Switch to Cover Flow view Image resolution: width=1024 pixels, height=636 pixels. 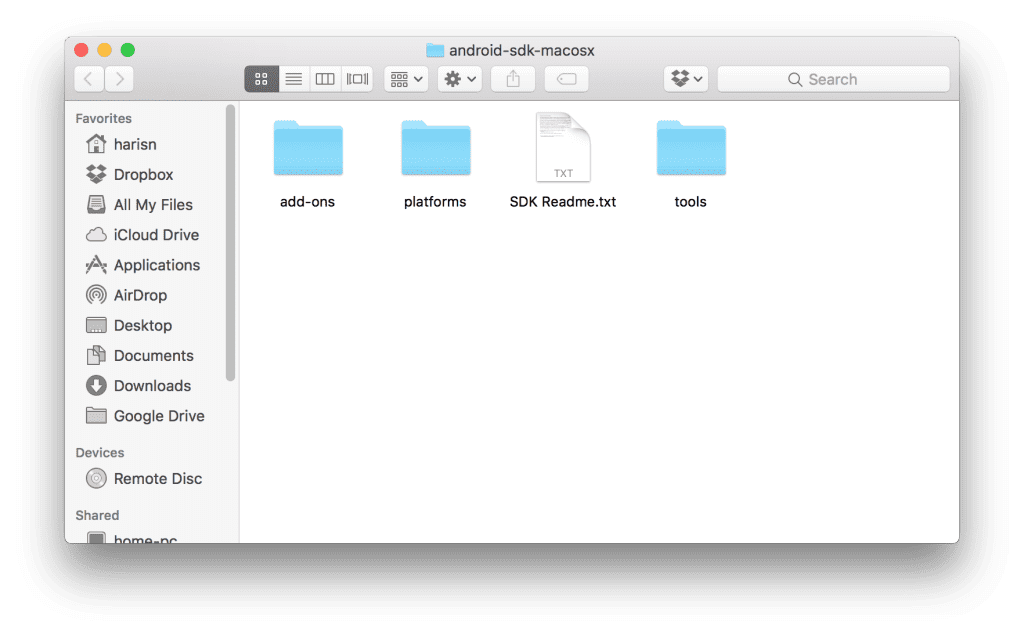click(357, 78)
